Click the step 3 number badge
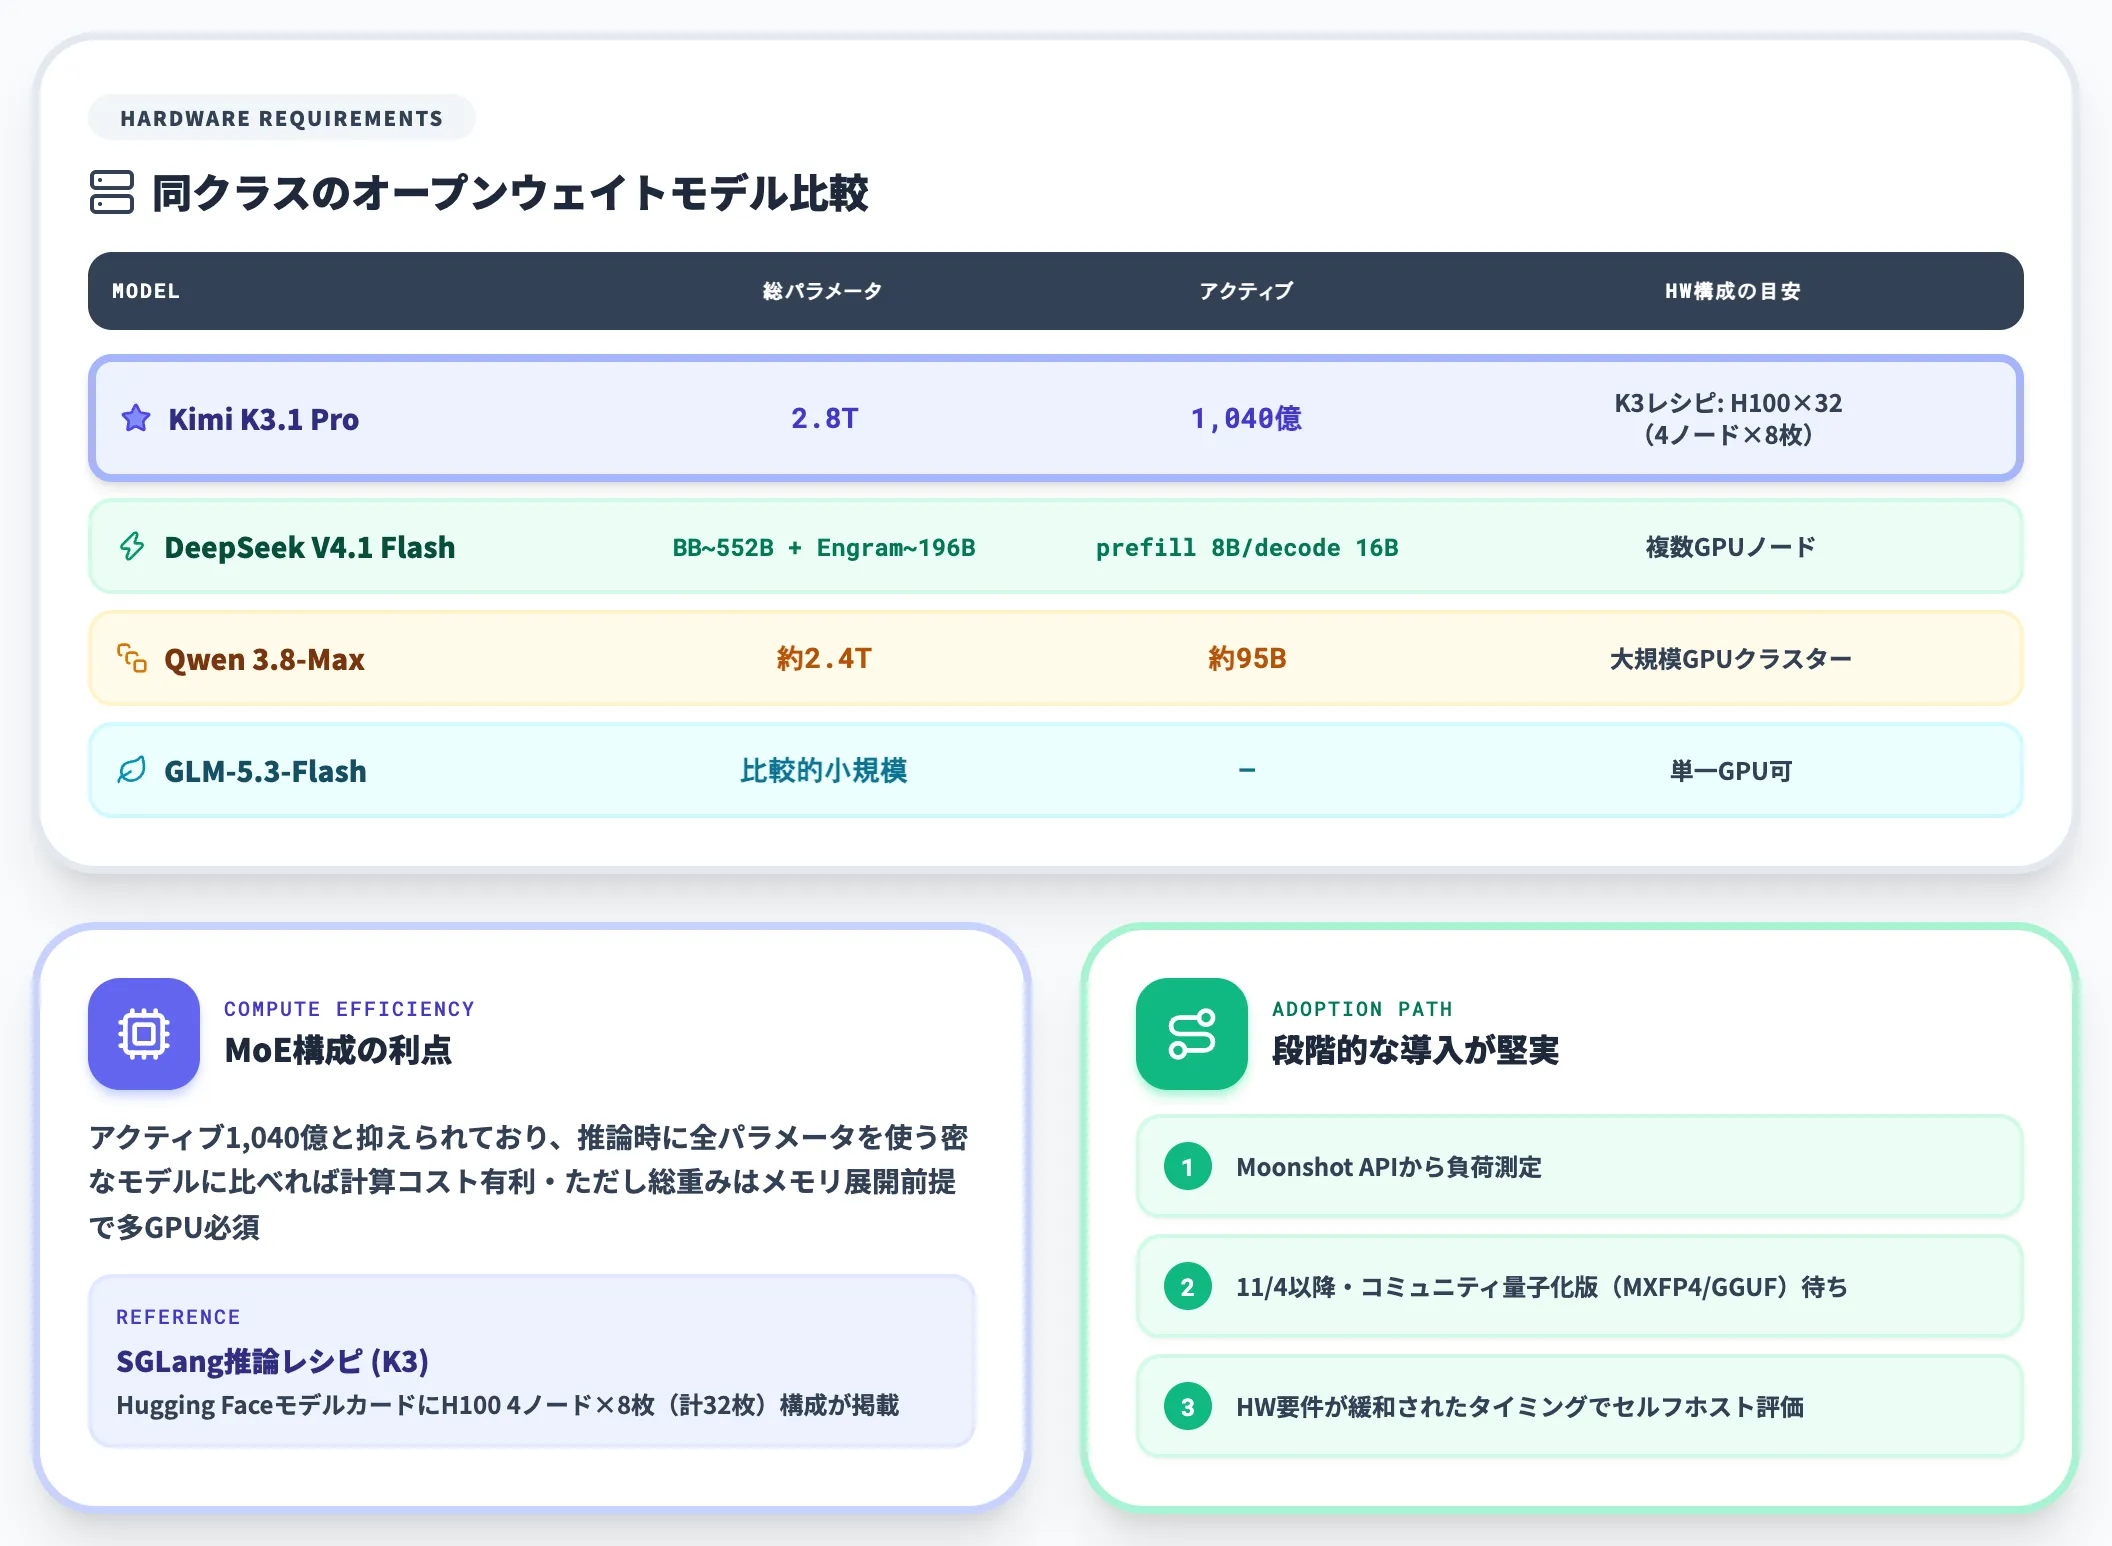2112x1546 pixels. point(1188,1407)
